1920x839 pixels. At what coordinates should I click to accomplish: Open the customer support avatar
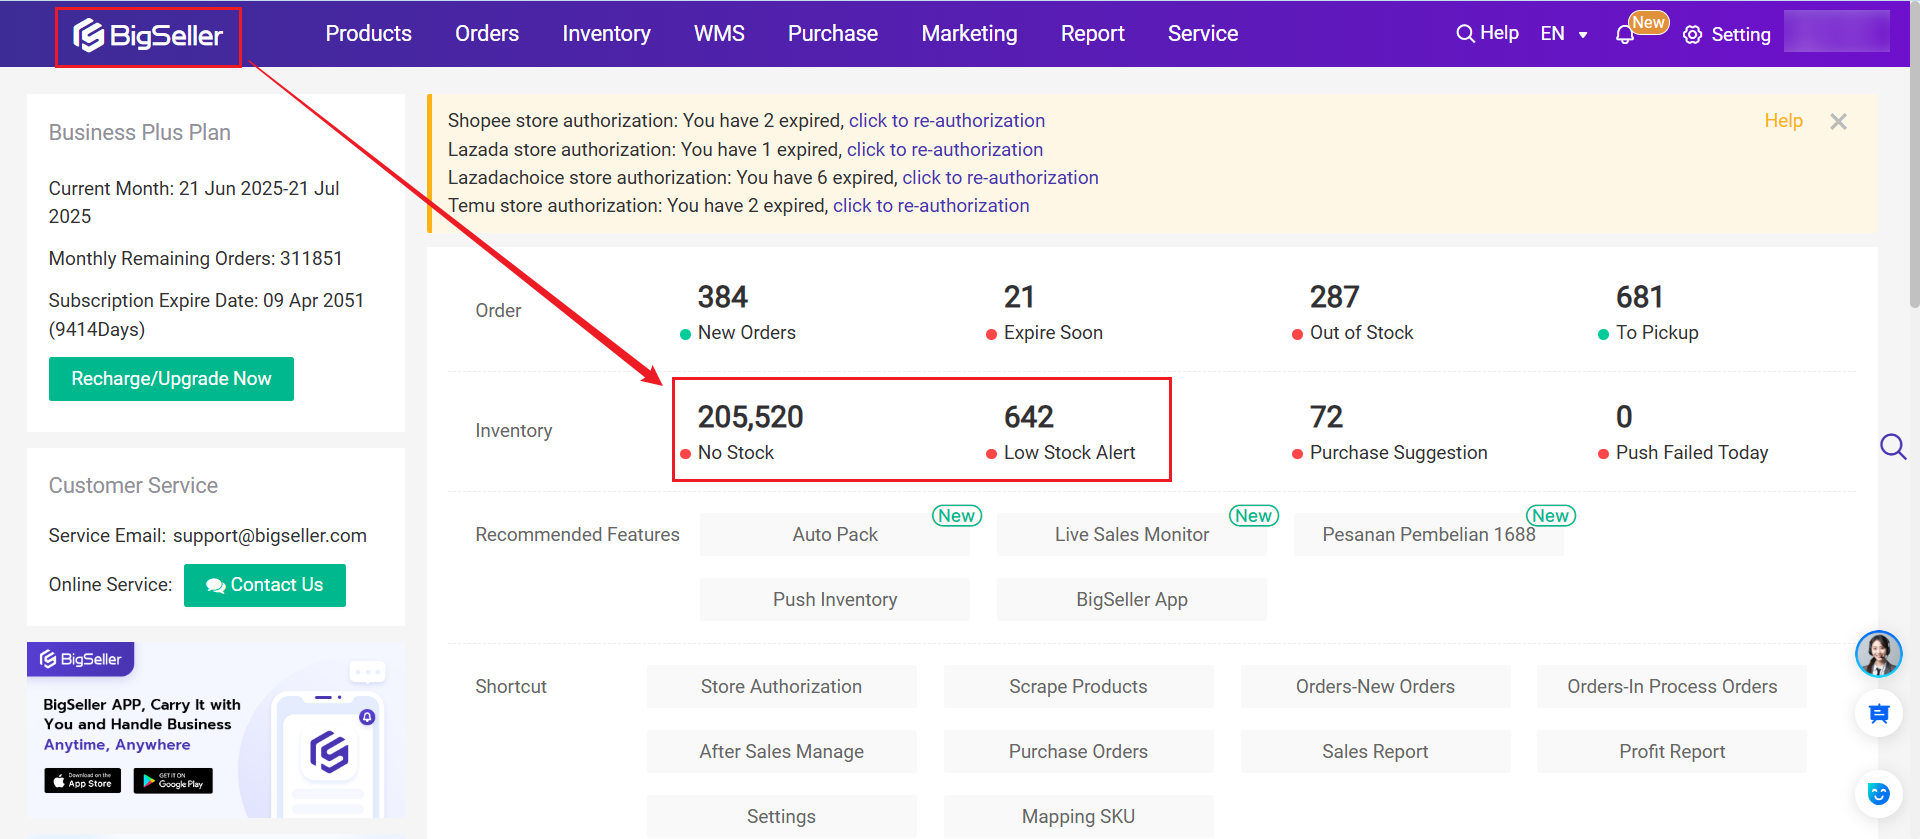(x=1879, y=655)
